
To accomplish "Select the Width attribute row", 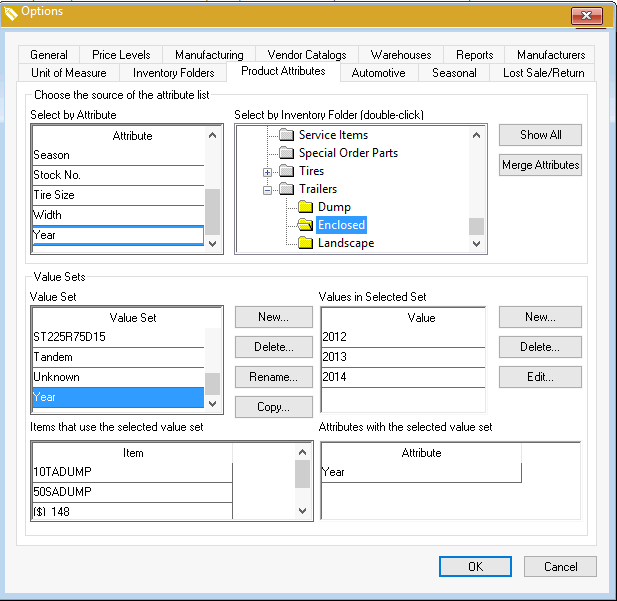I will [x=118, y=216].
